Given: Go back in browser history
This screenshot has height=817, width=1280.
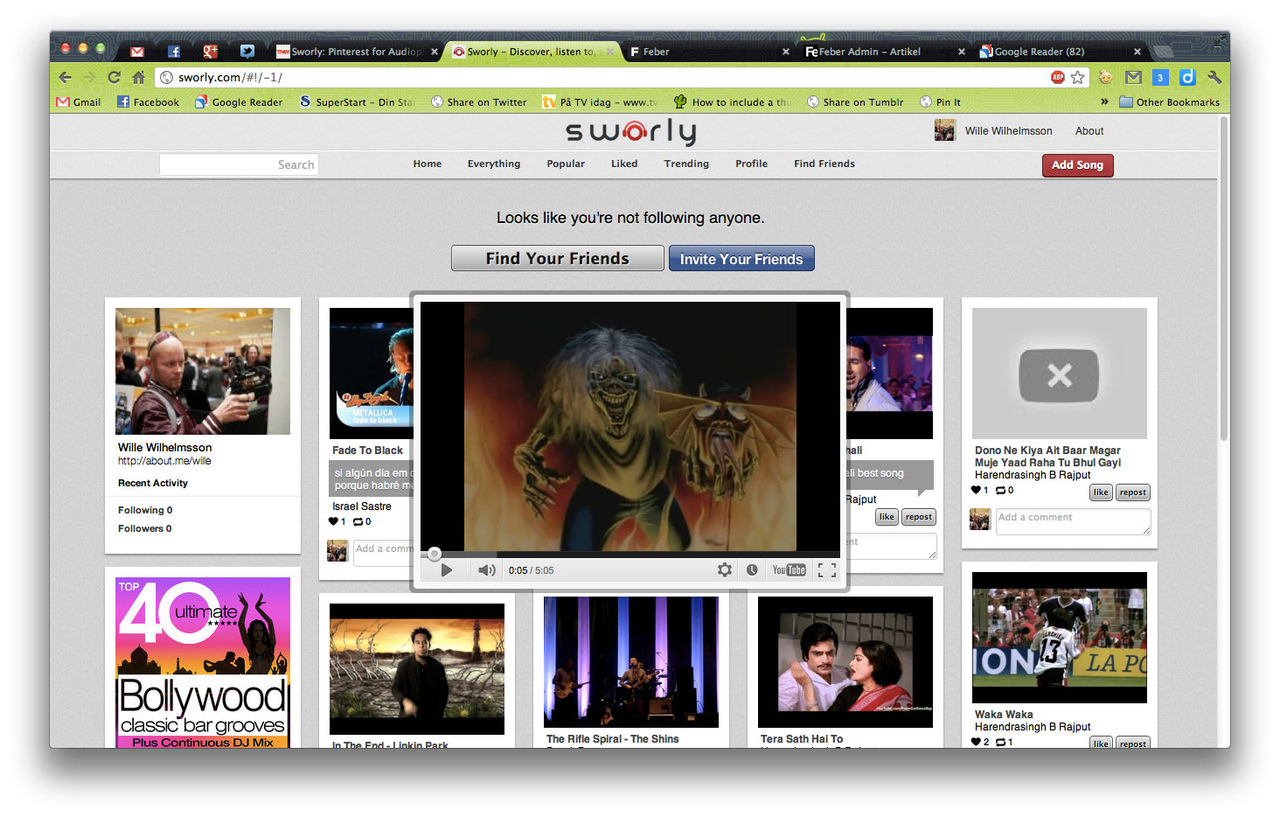Looking at the screenshot, I should (65, 77).
